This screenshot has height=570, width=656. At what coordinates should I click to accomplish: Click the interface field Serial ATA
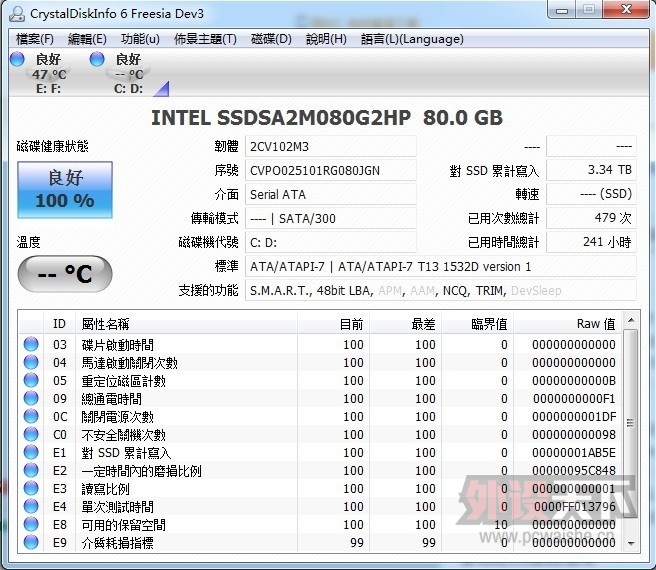tap(331, 195)
